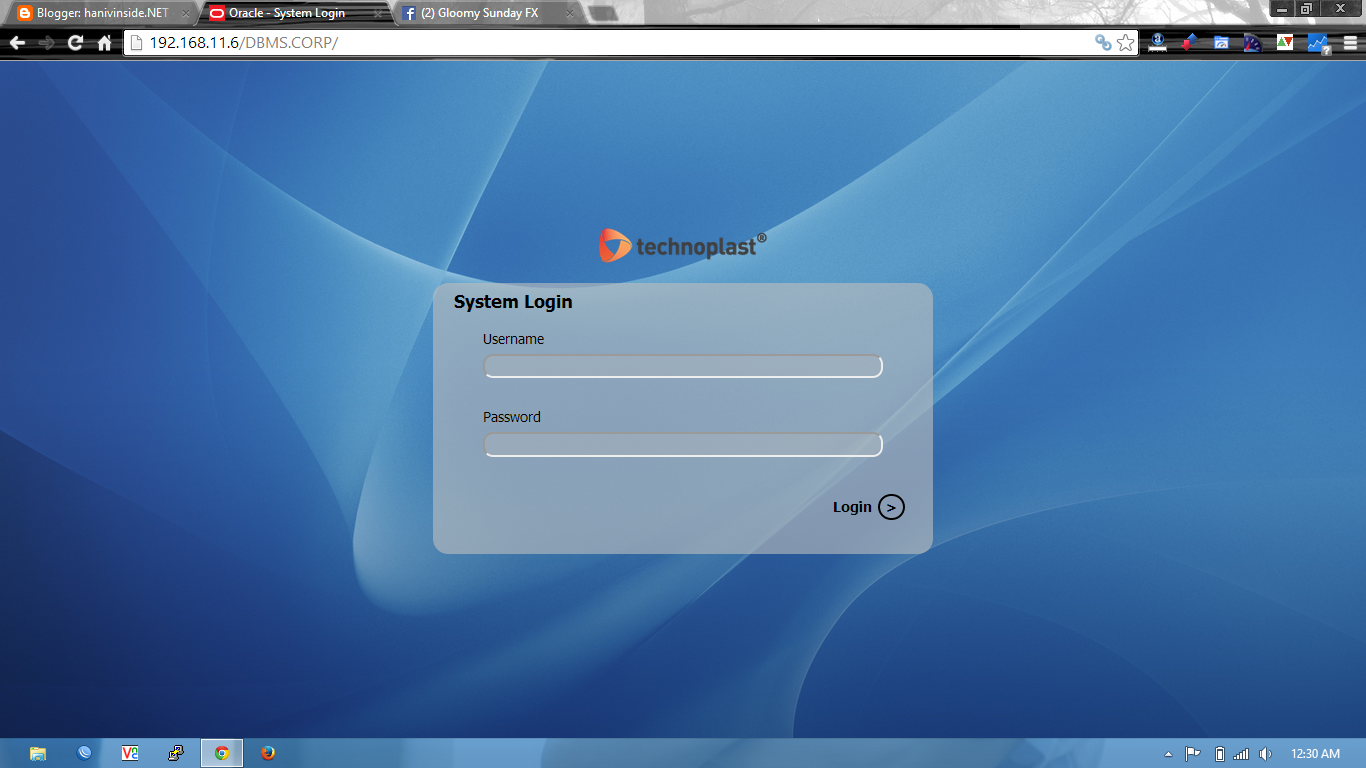Launch Firefox from the taskbar

(x=268, y=753)
